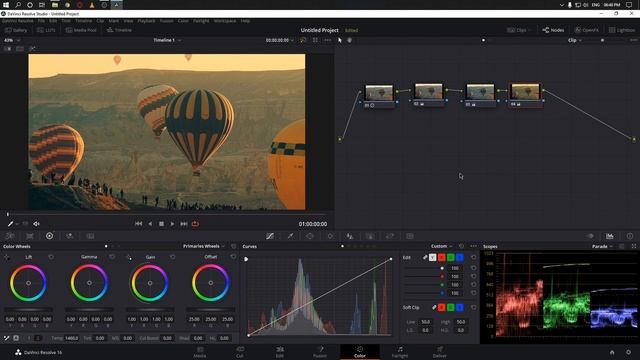Open the viewer timecode dropdown

(x=280, y=40)
